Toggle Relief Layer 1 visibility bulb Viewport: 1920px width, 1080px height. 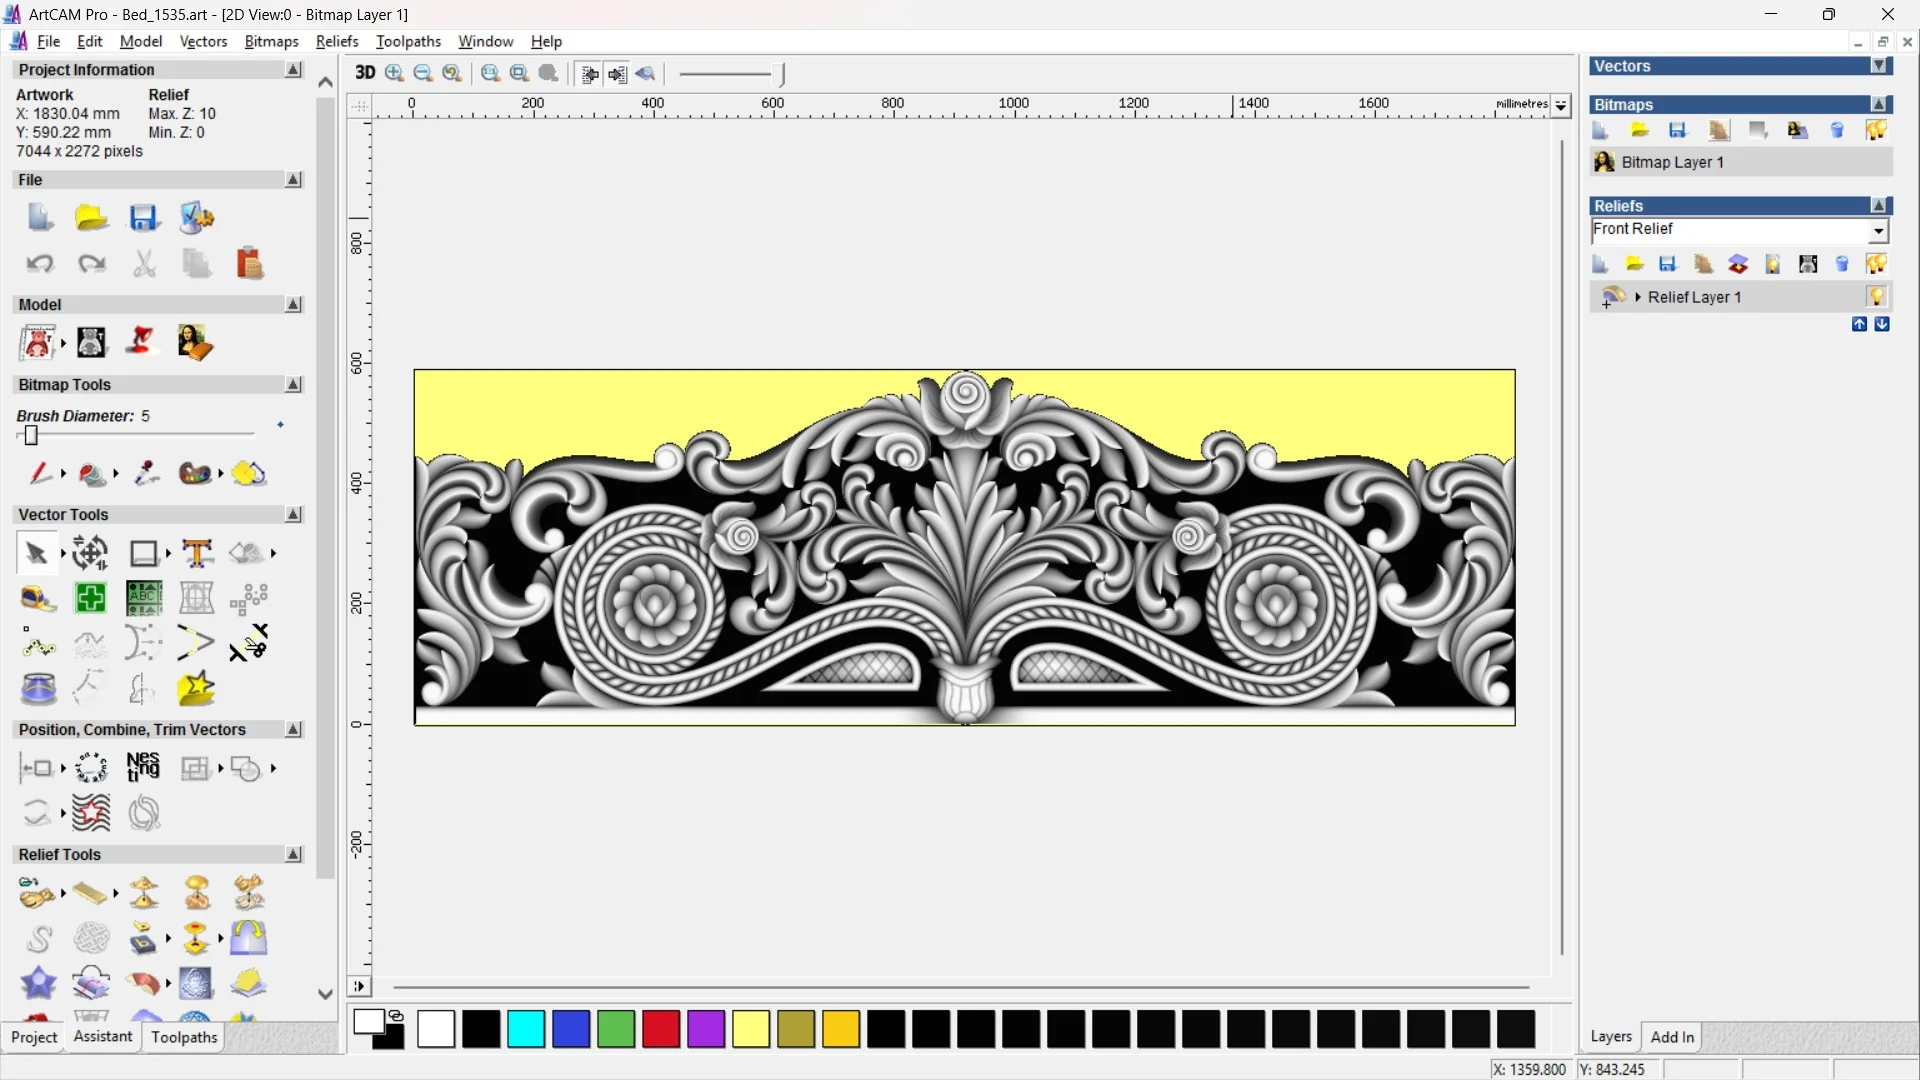tap(1876, 297)
